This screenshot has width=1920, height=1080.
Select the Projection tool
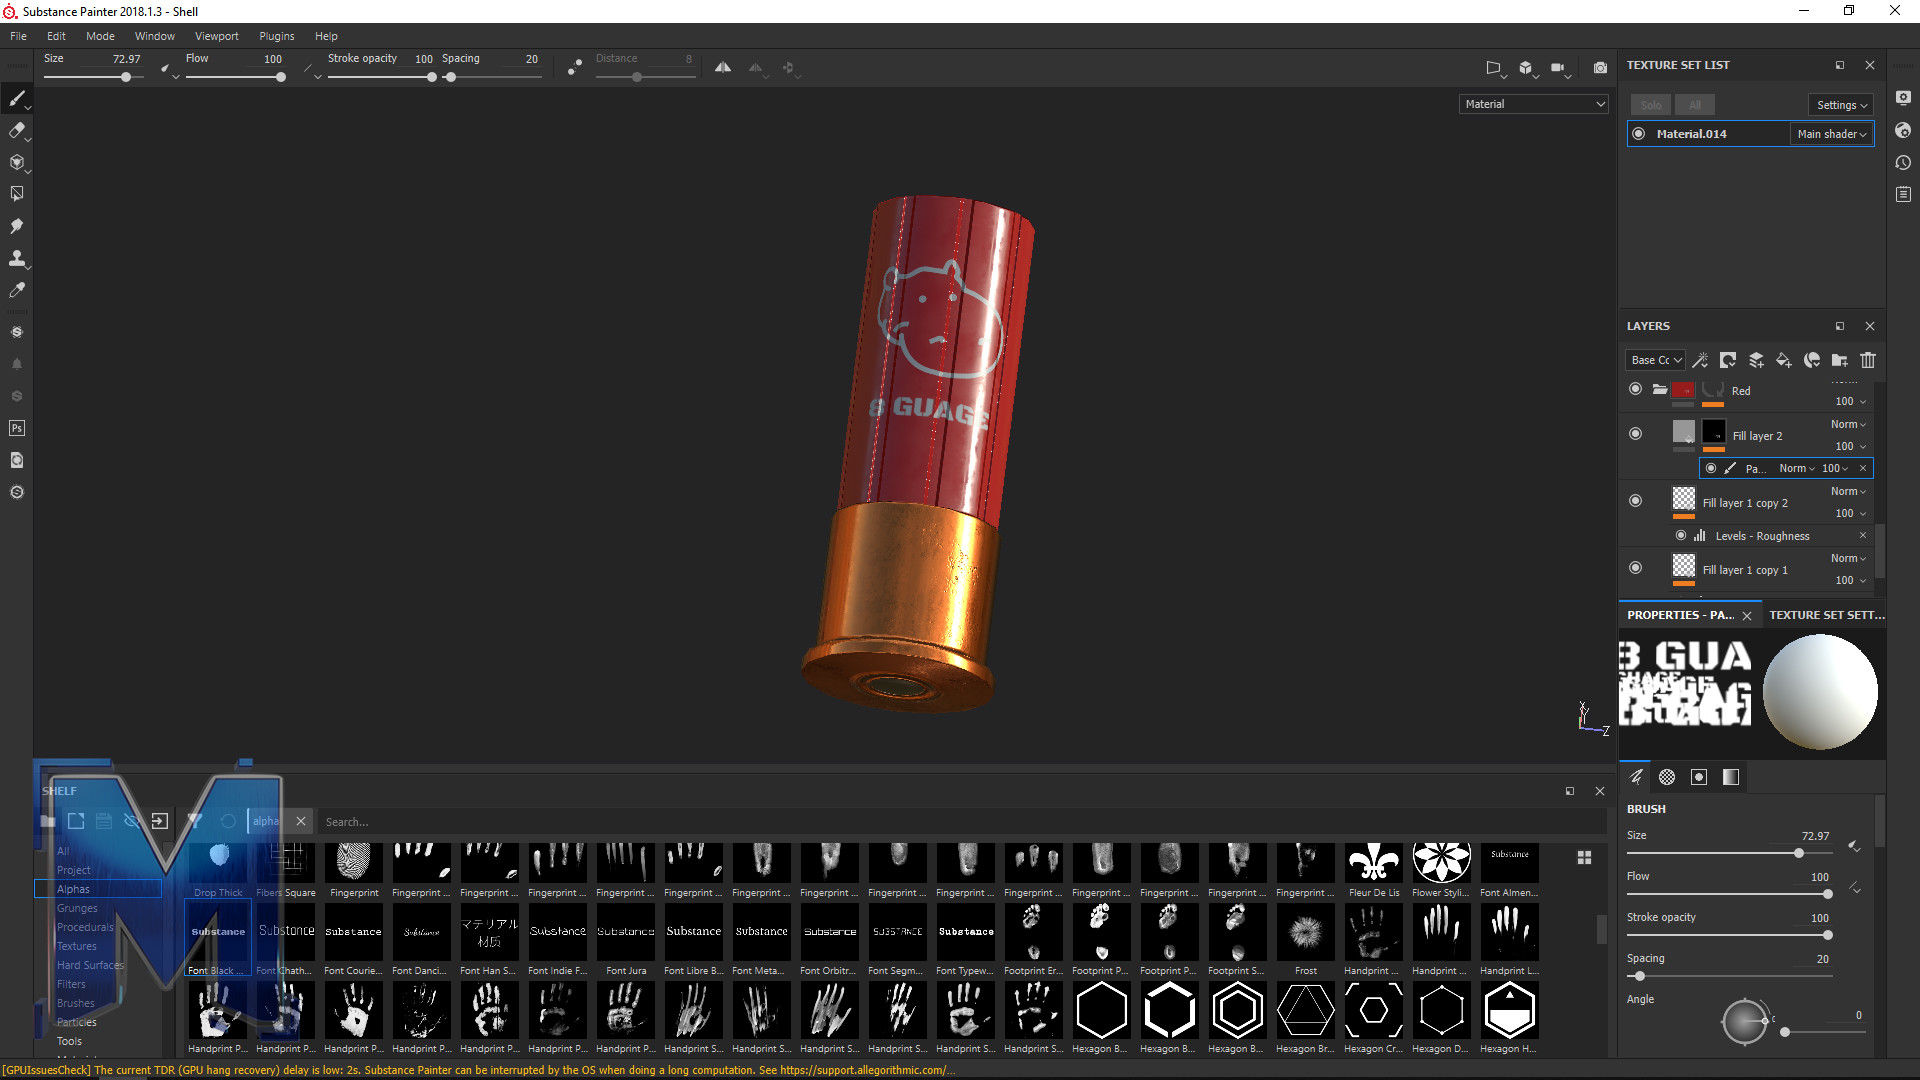point(16,163)
